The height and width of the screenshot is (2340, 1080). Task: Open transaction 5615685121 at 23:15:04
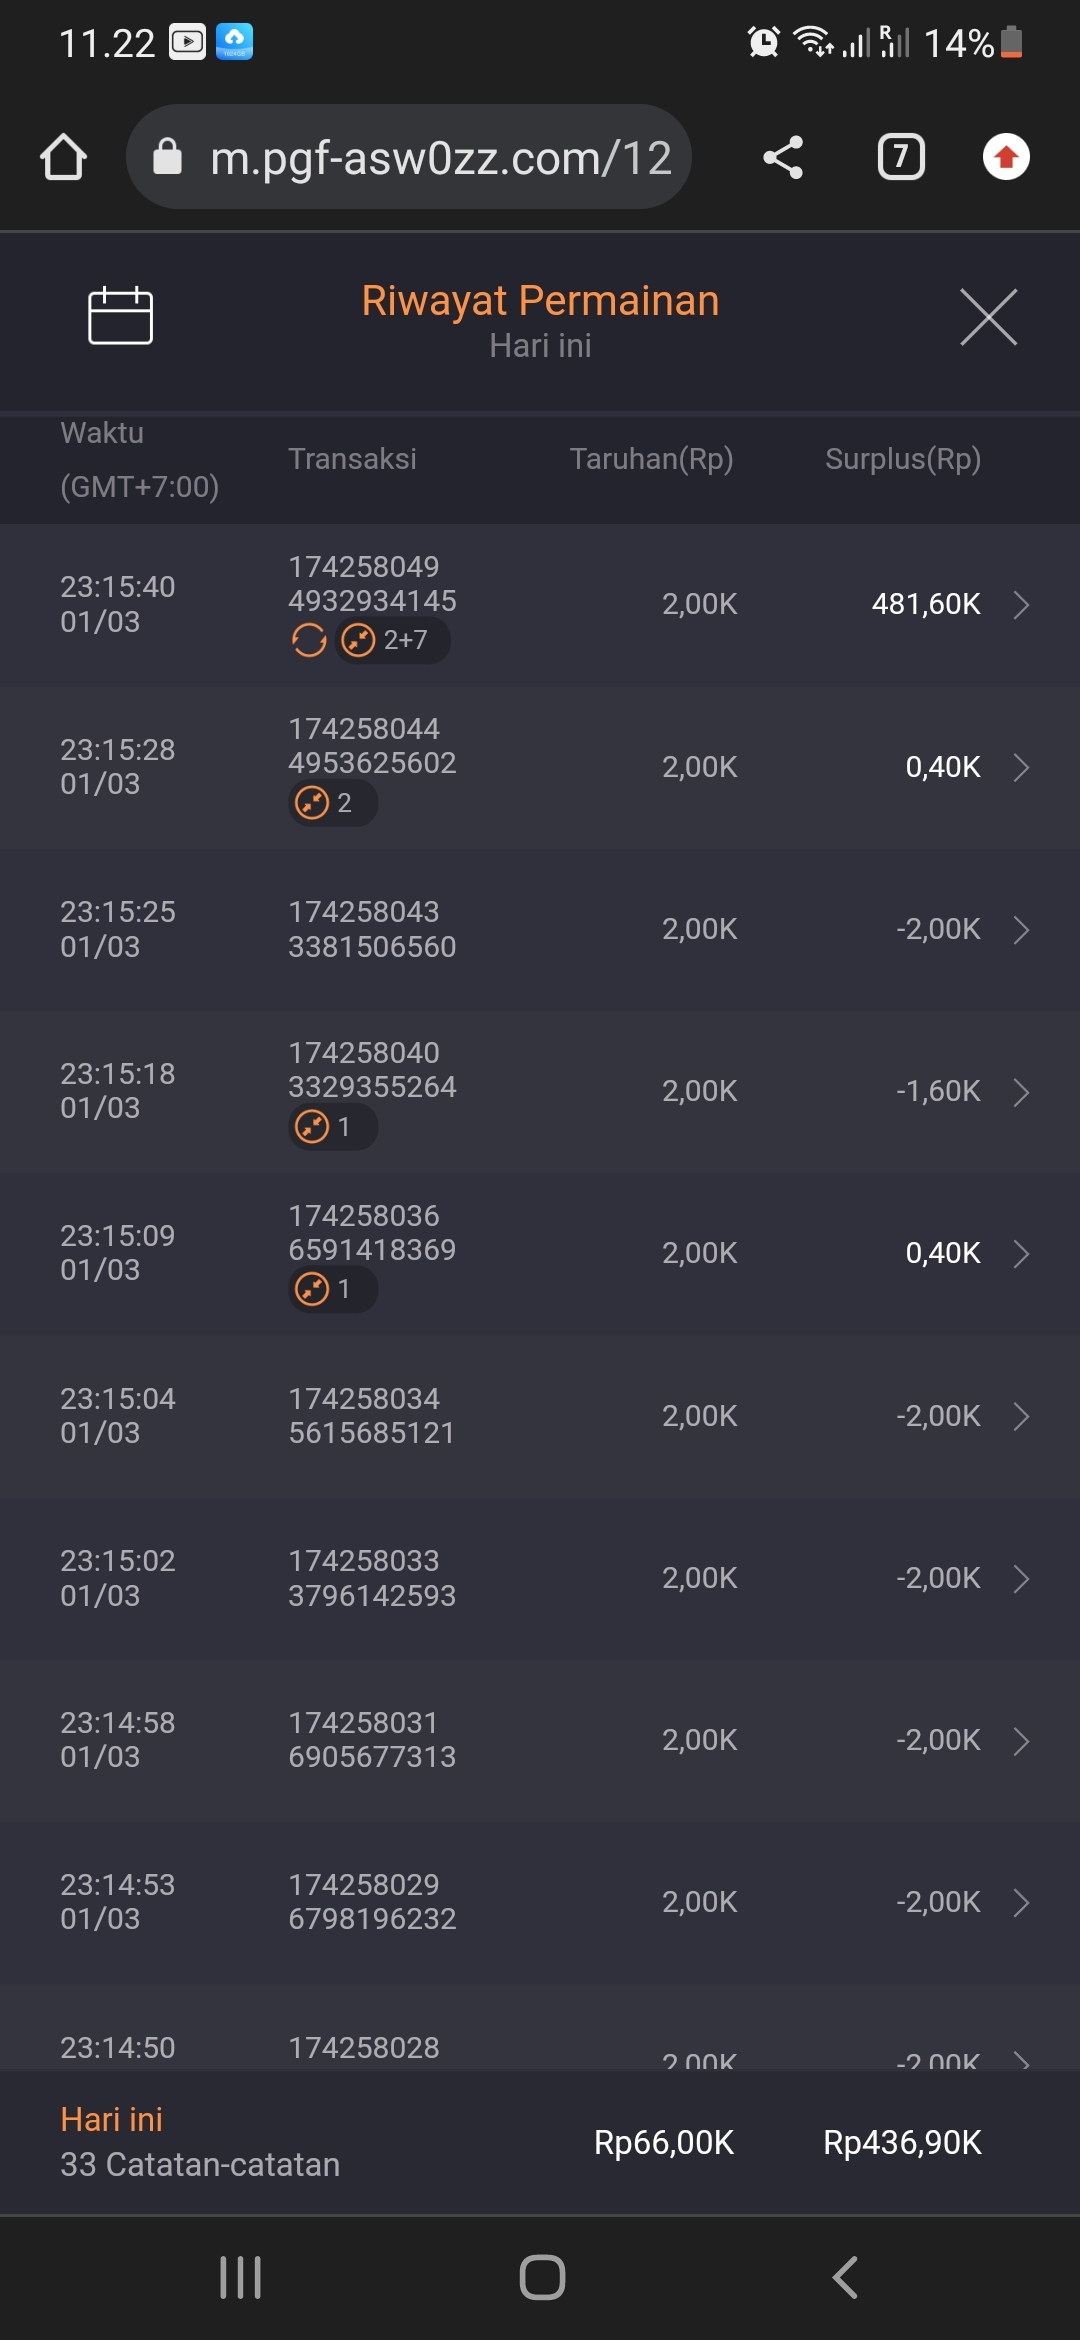point(1020,1417)
